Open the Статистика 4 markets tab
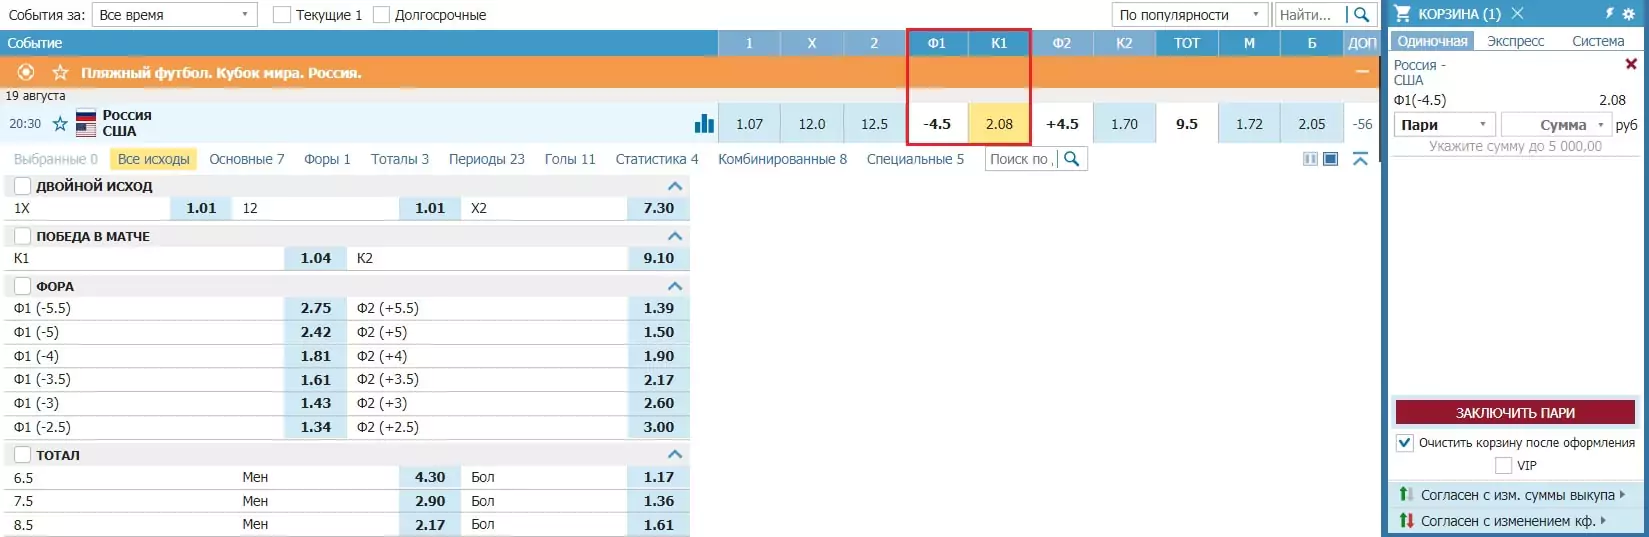Viewport: 1649px width, 537px height. [x=656, y=159]
